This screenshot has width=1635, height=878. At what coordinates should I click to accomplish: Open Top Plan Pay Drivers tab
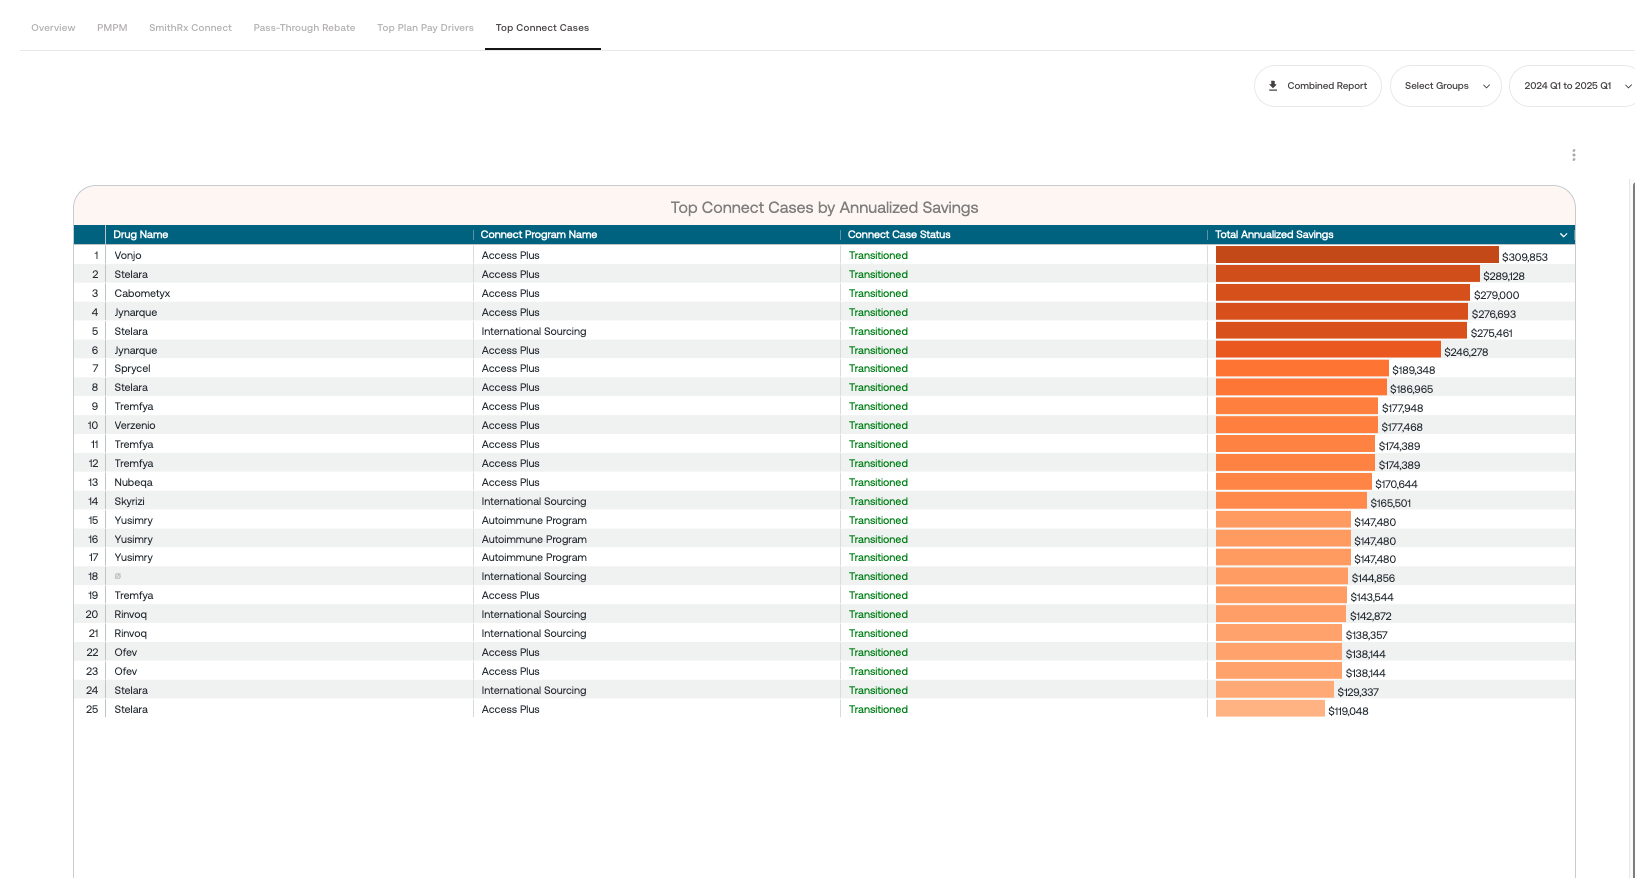click(425, 28)
